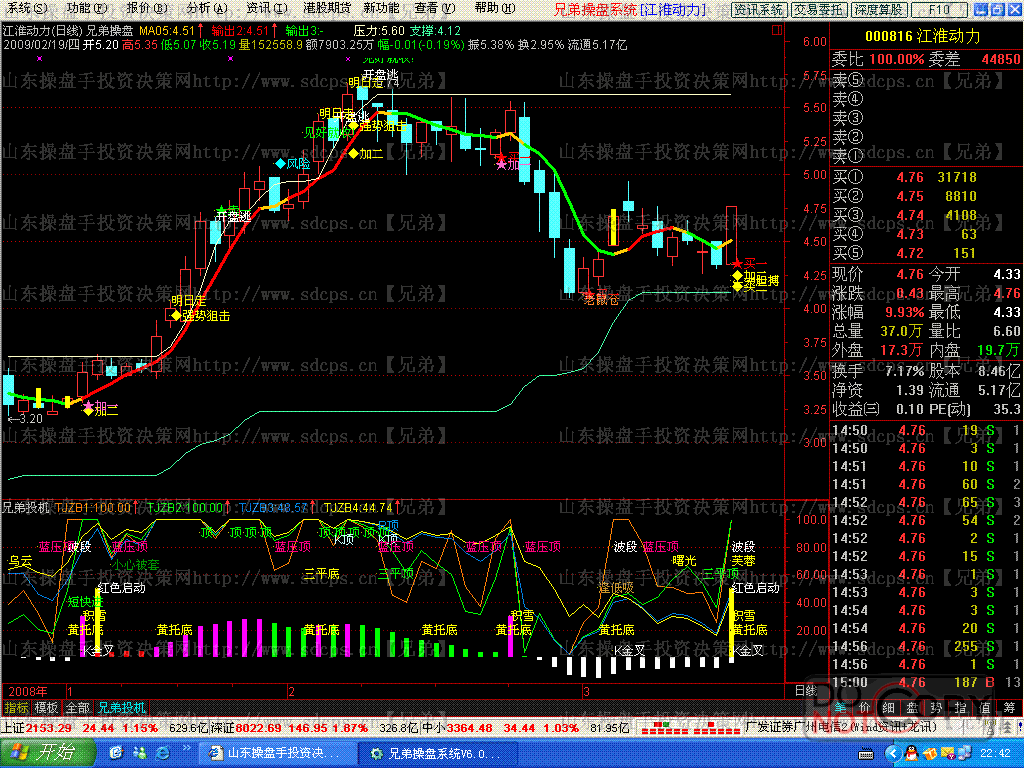Screen dimensions: 1024x768
Task: Expand hidden system tray icons arrow
Action: pyautogui.click(x=893, y=754)
